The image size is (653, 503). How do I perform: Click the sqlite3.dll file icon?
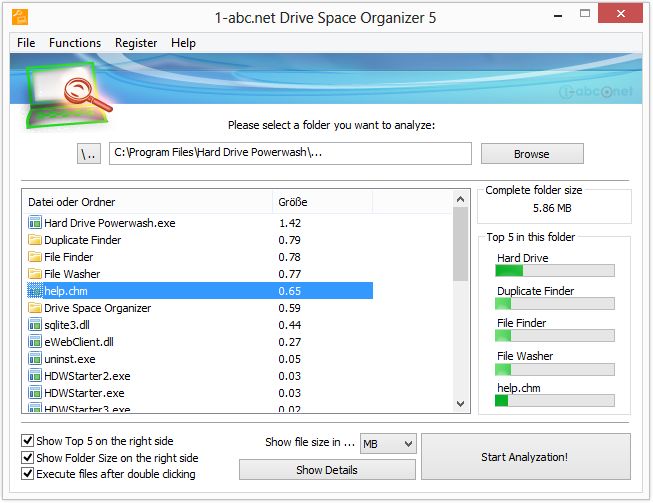(x=35, y=325)
